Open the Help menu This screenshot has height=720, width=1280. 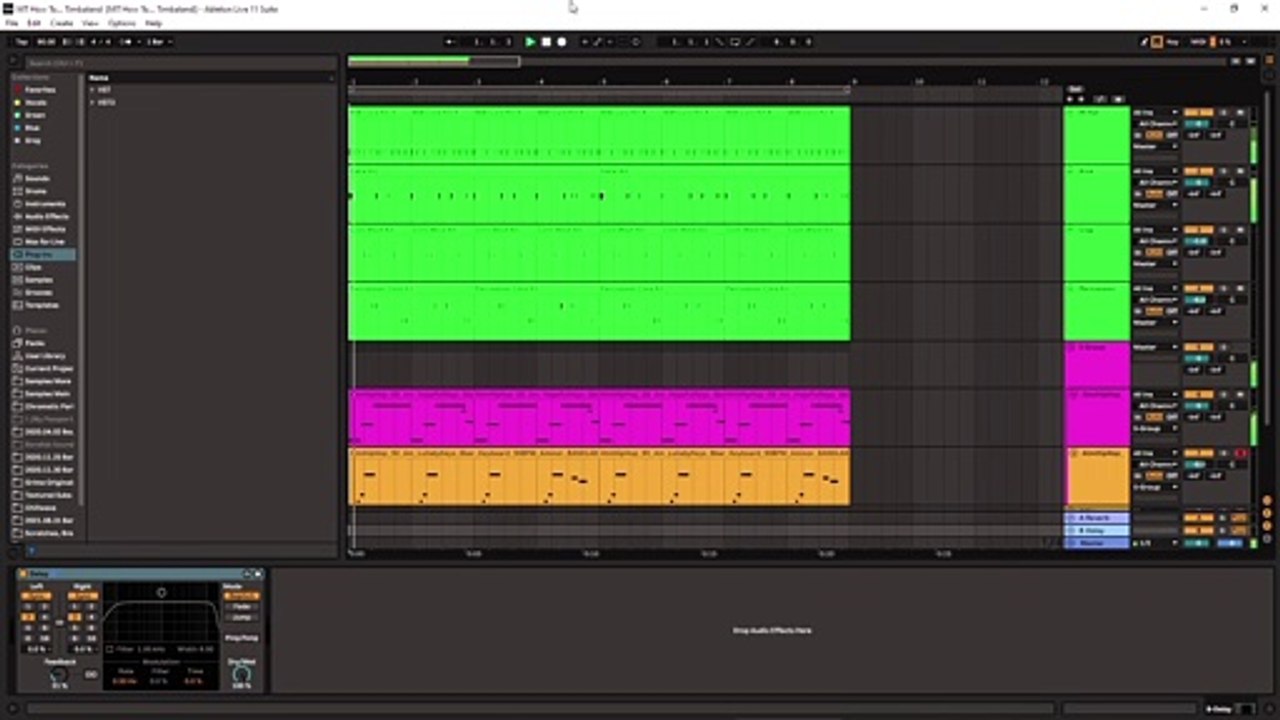[x=153, y=22]
